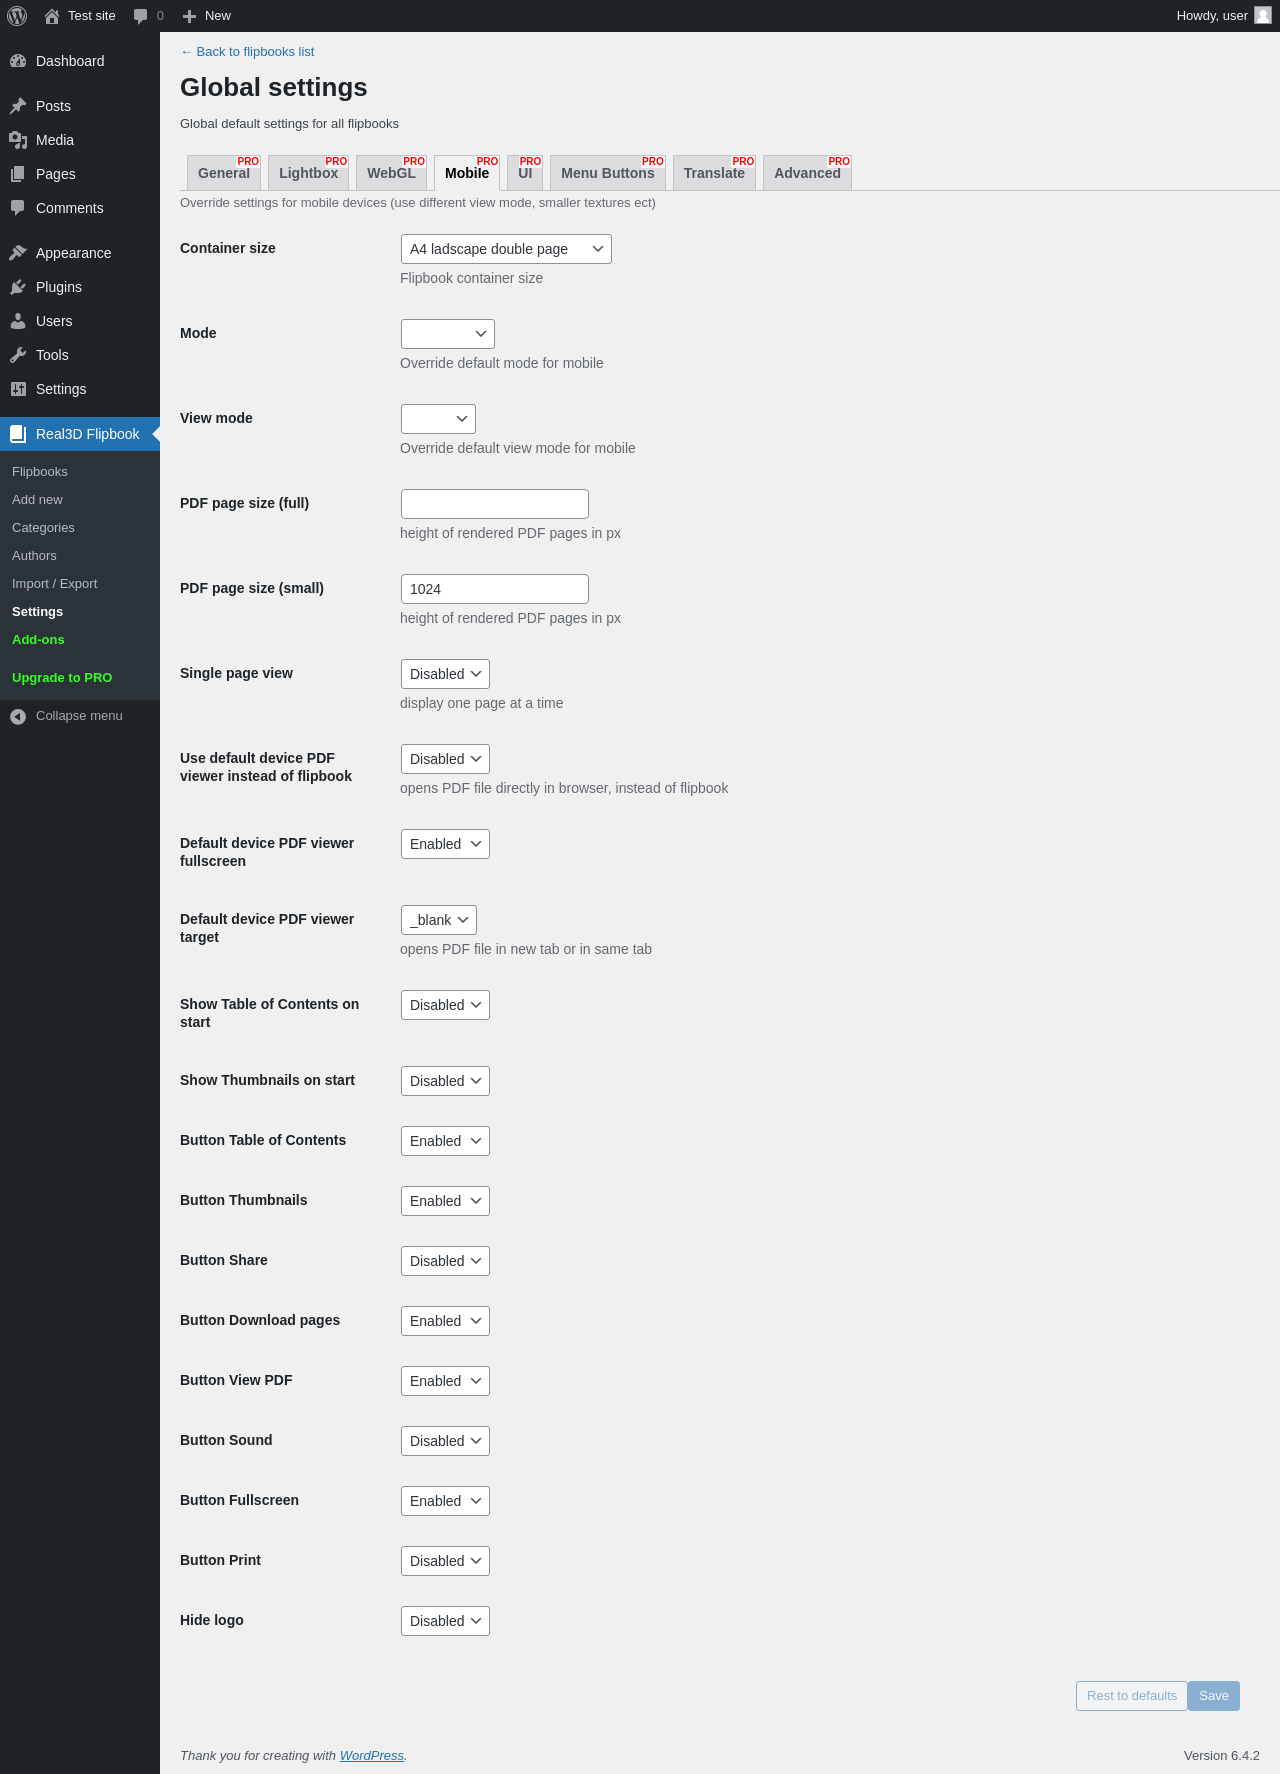The image size is (1280, 1774).
Task: Open Media via its sidebar icon
Action: [x=18, y=140]
